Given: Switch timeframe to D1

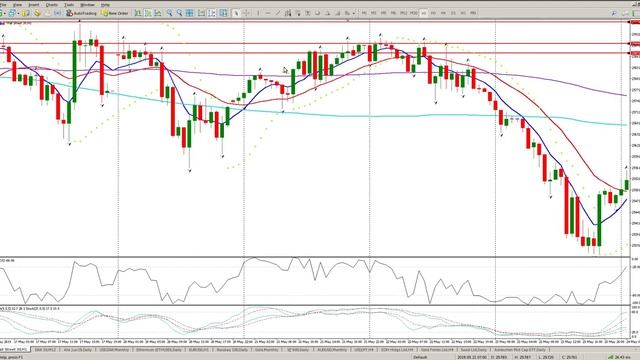Looking at the screenshot, I should [x=453, y=13].
